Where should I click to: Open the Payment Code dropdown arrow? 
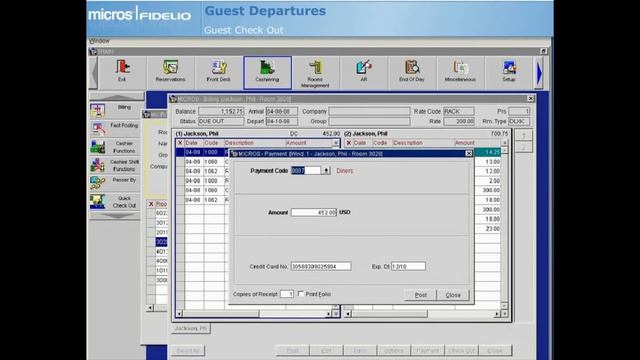click(x=326, y=171)
